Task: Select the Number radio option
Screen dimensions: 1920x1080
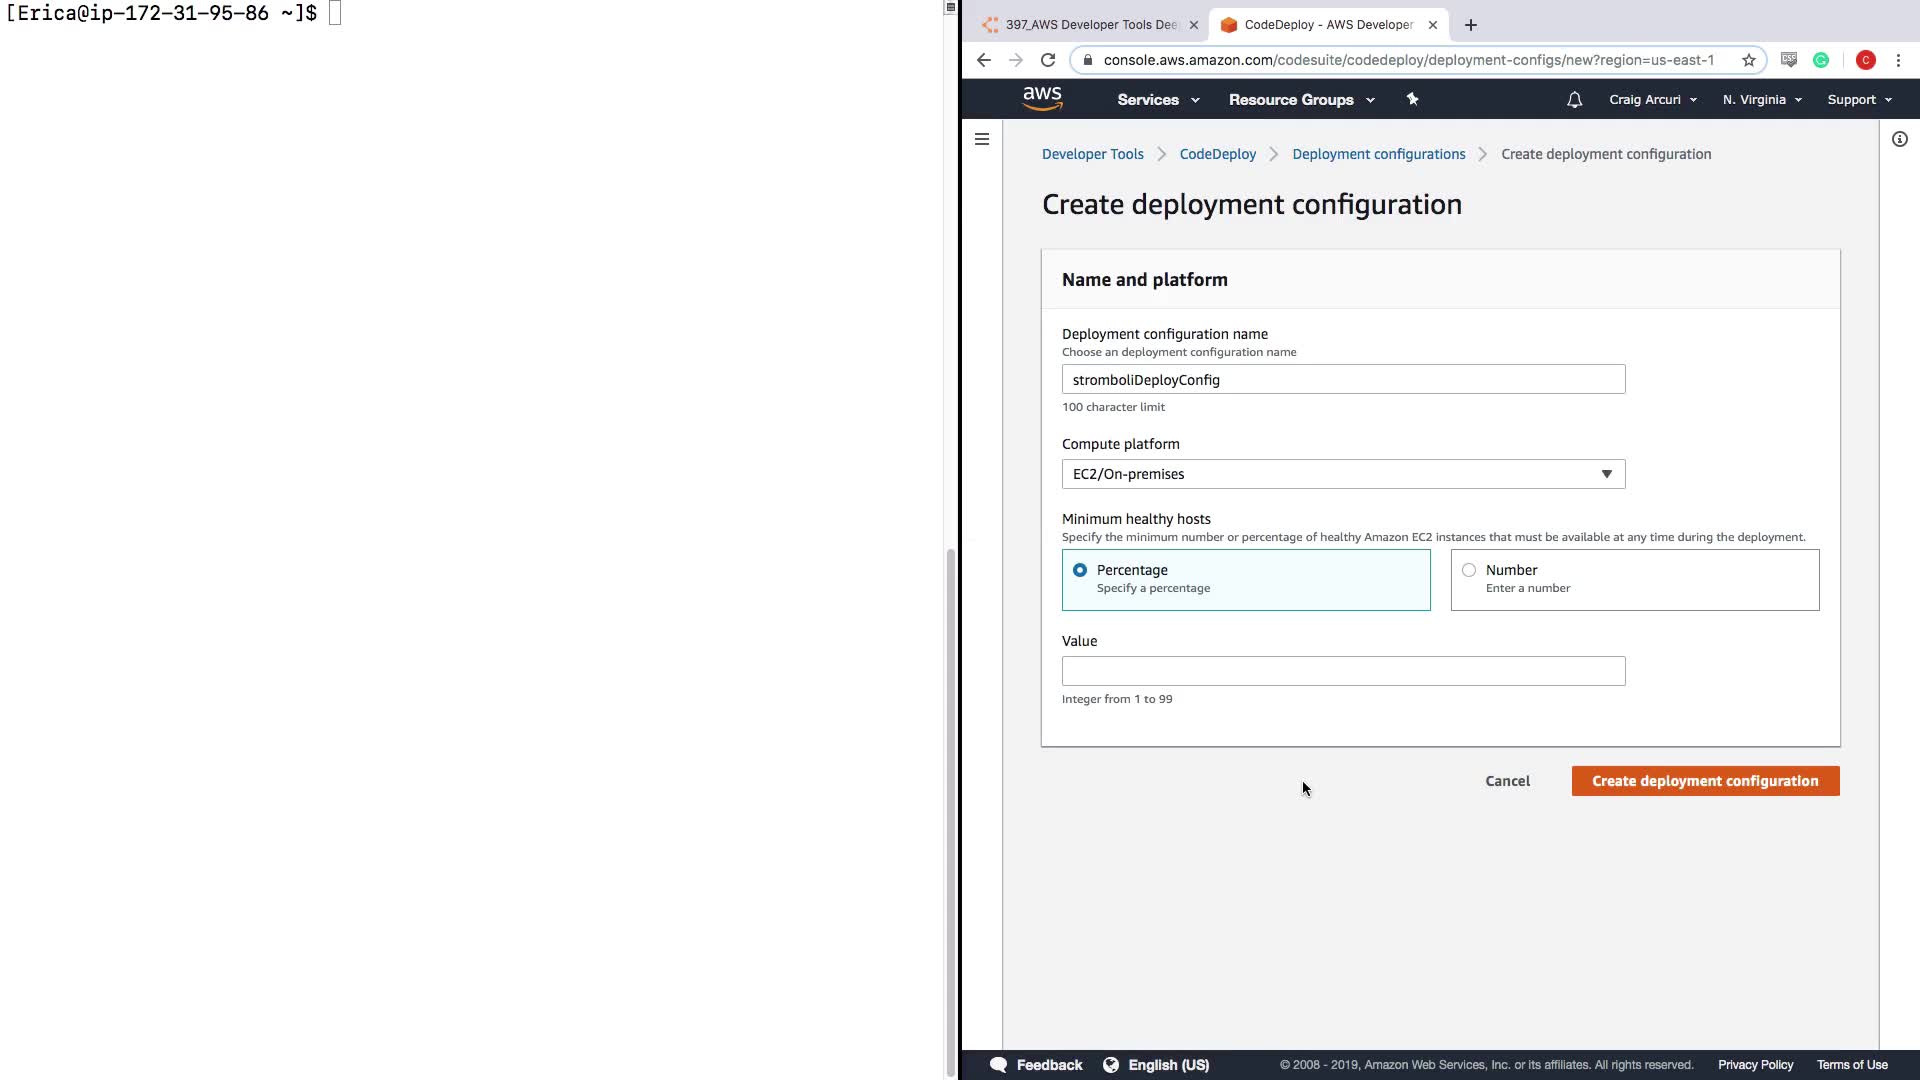Action: (1469, 570)
